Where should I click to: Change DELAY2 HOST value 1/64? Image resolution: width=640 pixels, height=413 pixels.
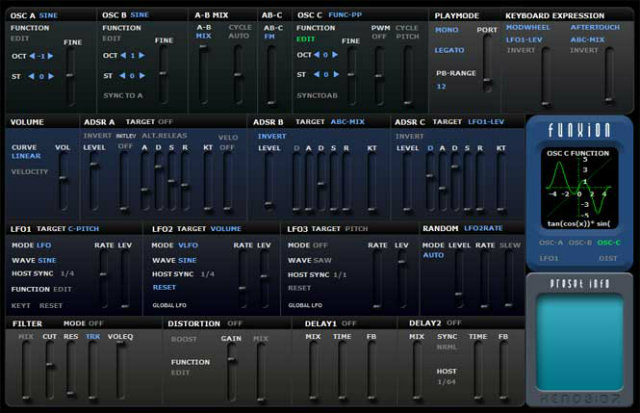pyautogui.click(x=446, y=382)
